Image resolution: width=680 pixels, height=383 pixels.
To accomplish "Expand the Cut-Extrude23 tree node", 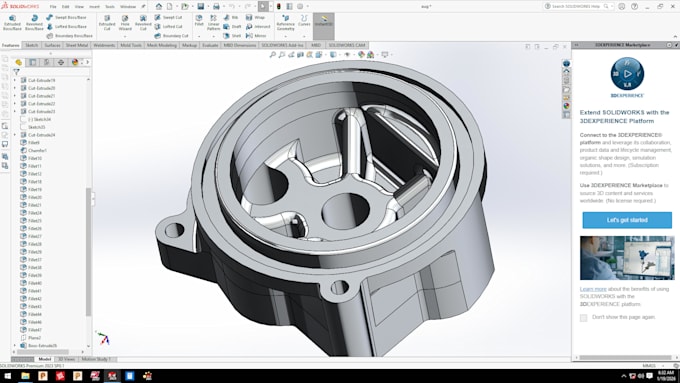I will 15,111.
